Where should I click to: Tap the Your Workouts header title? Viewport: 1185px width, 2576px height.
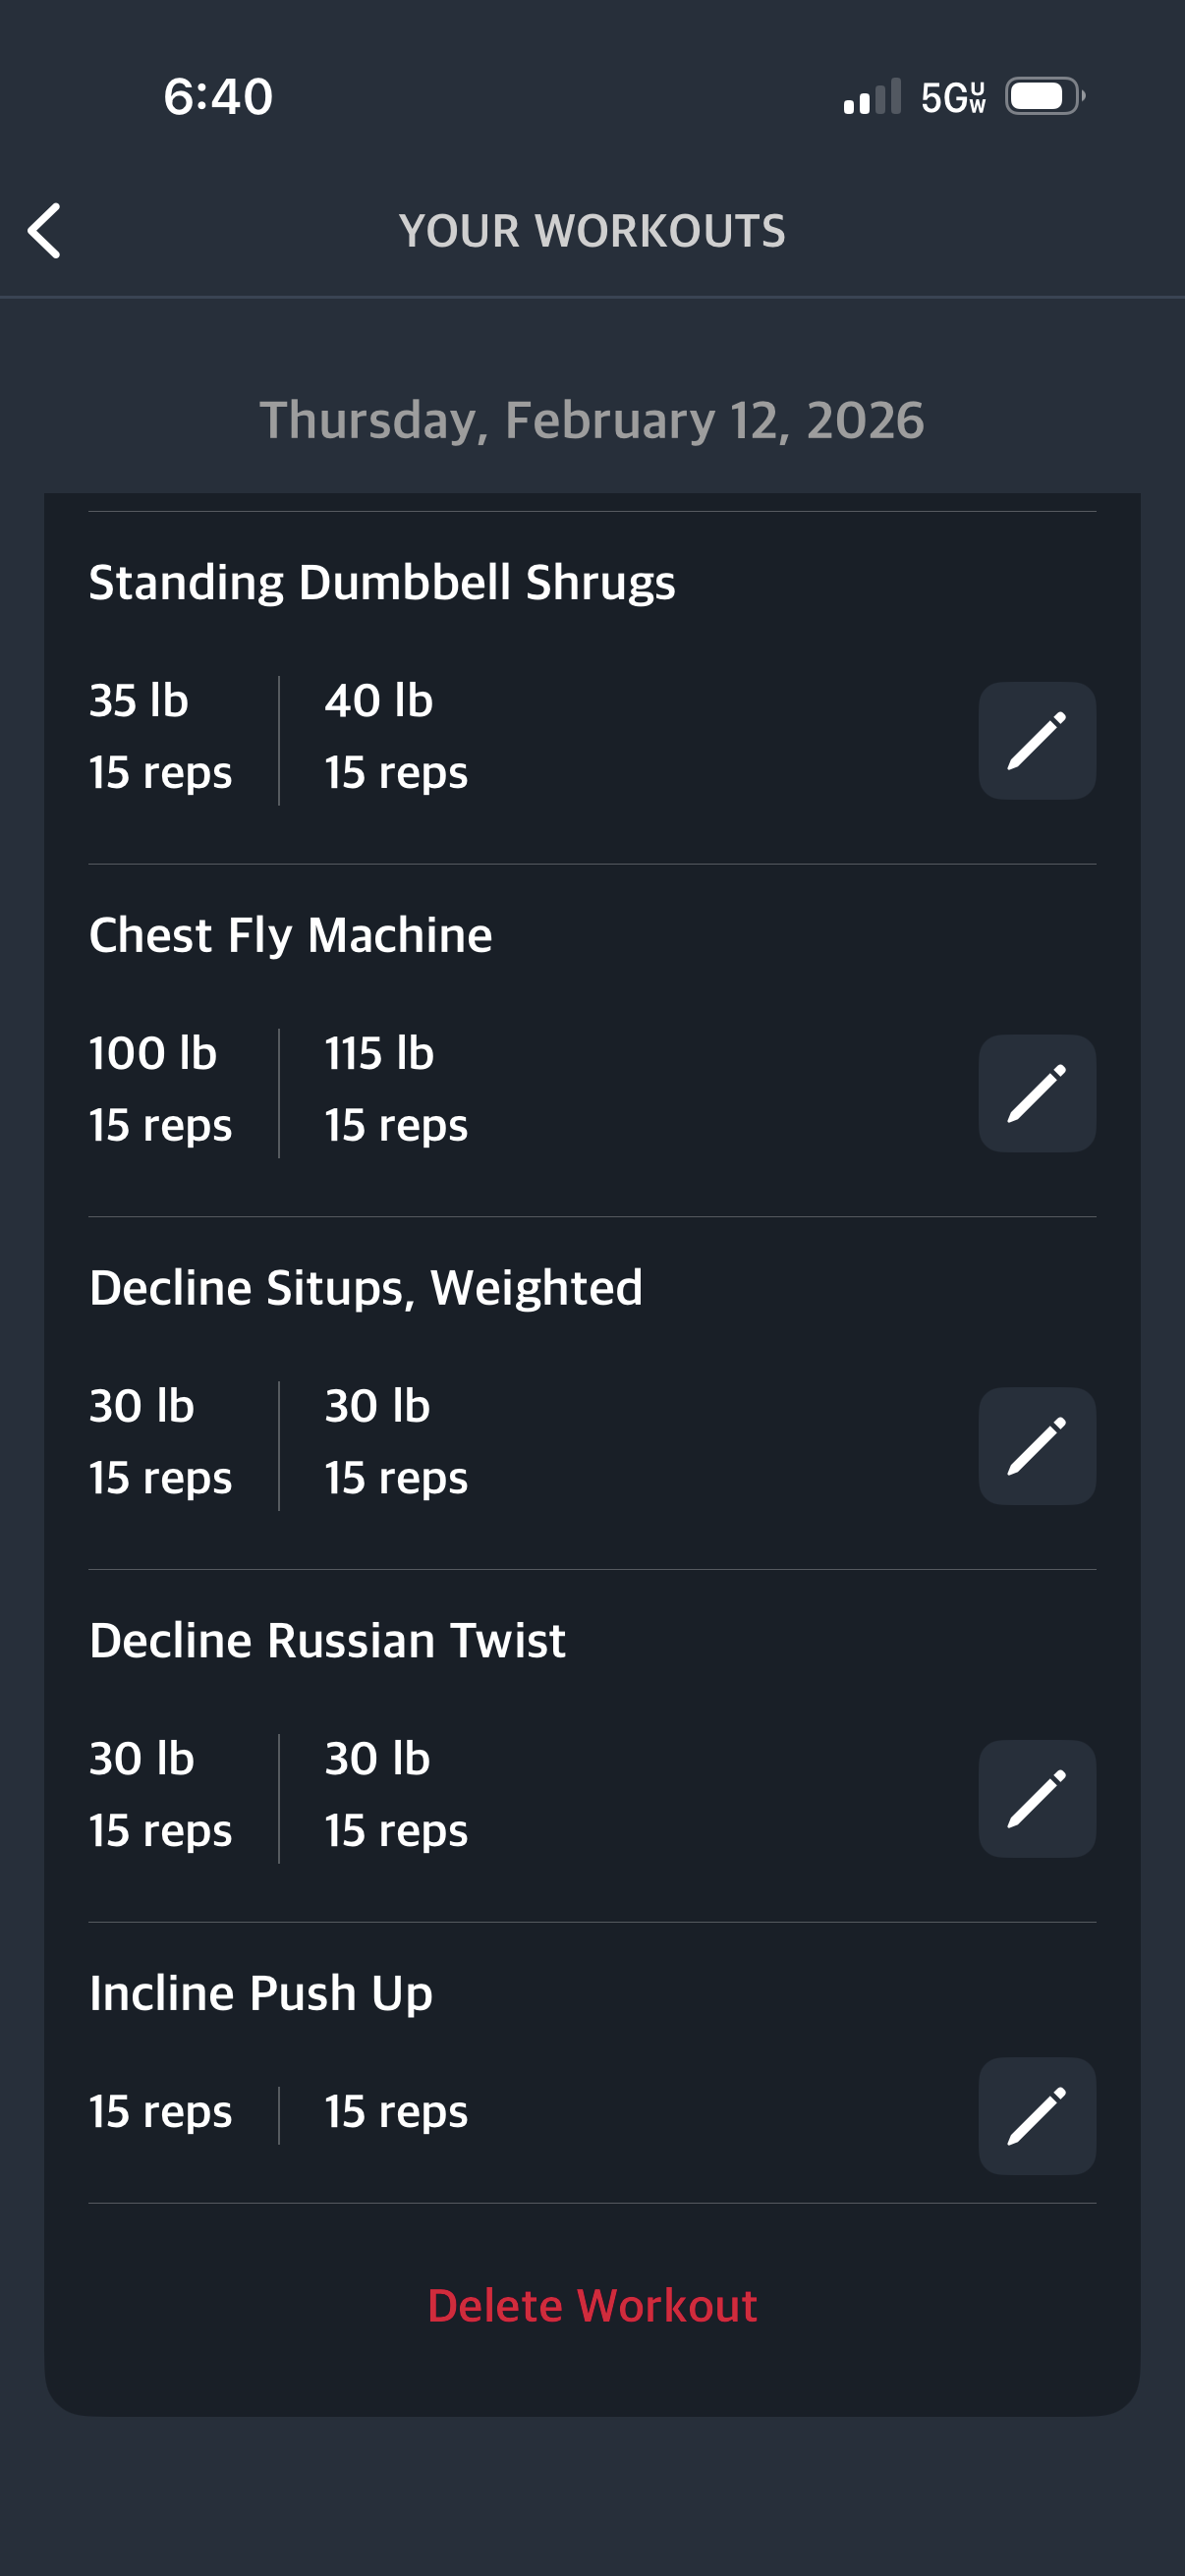click(592, 231)
